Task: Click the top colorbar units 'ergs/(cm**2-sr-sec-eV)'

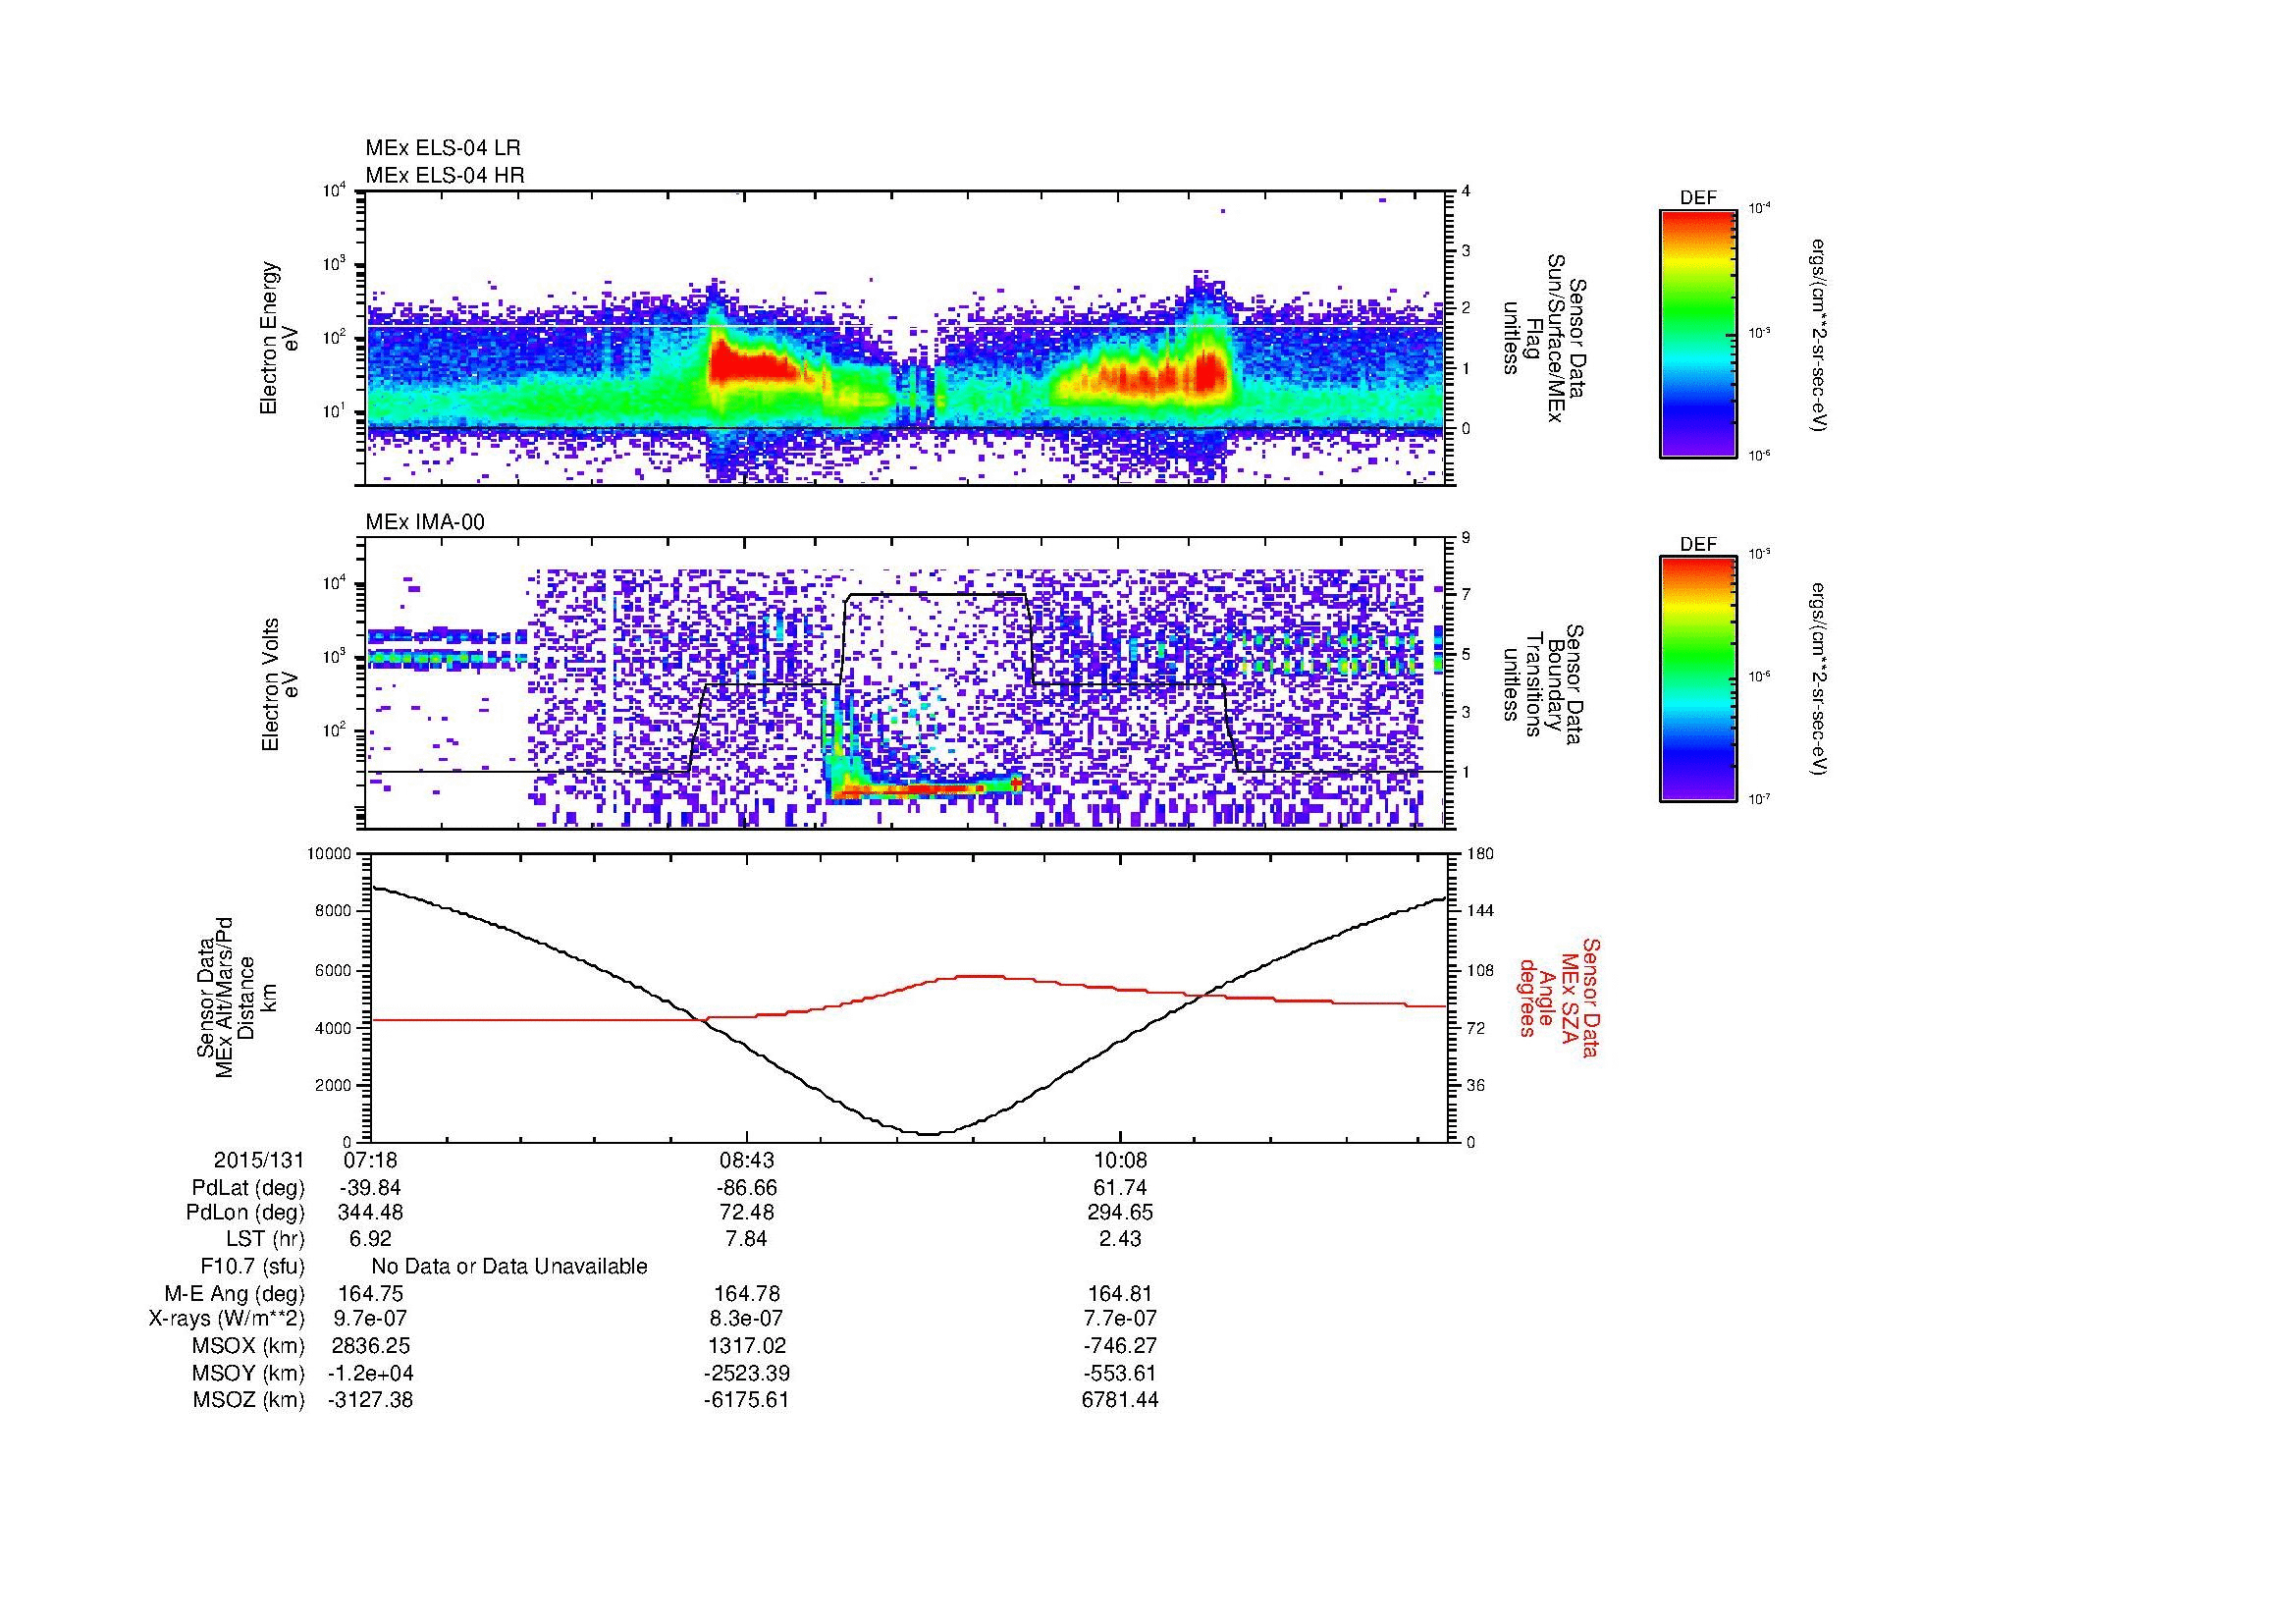Action: [1819, 335]
